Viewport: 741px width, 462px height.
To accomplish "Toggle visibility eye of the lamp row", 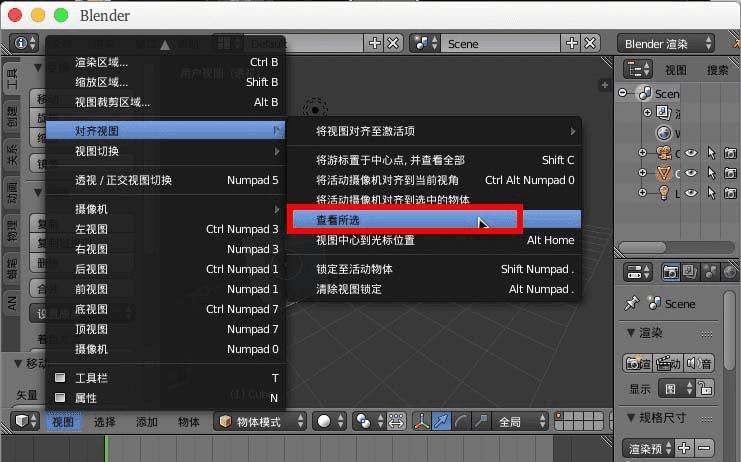I will (691, 193).
